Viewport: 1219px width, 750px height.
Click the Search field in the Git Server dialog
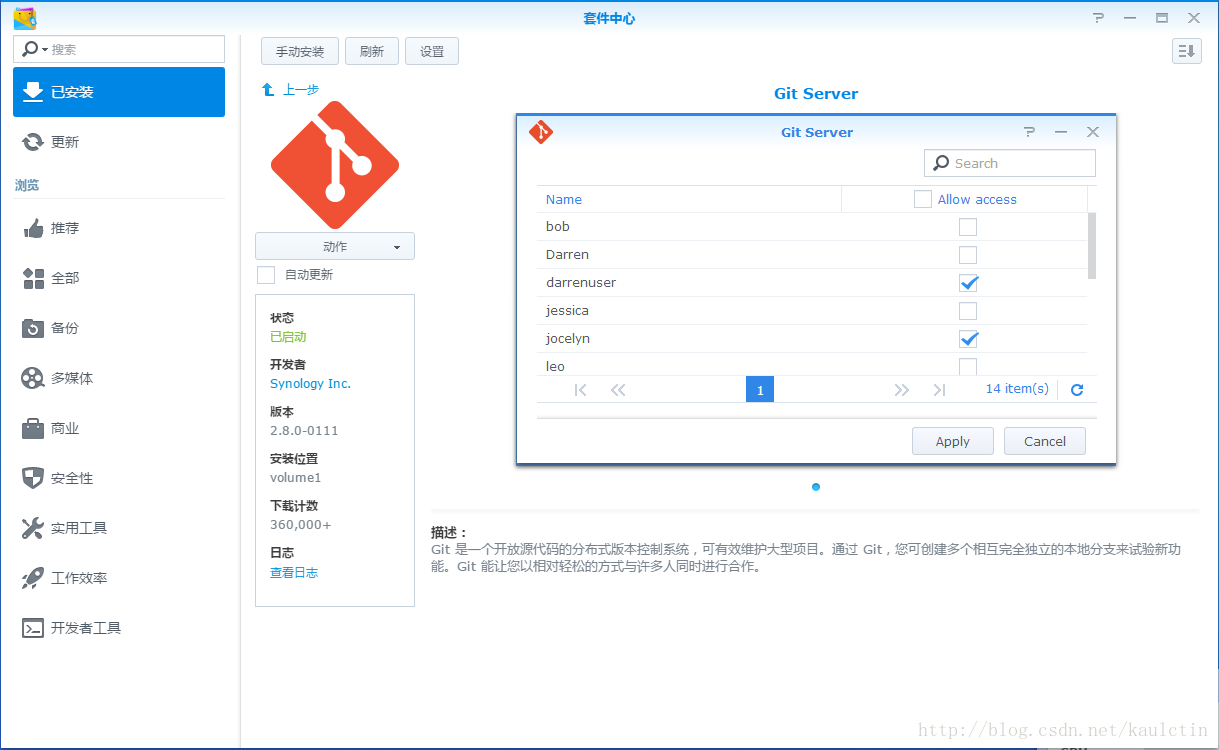pyautogui.click(x=1010, y=163)
